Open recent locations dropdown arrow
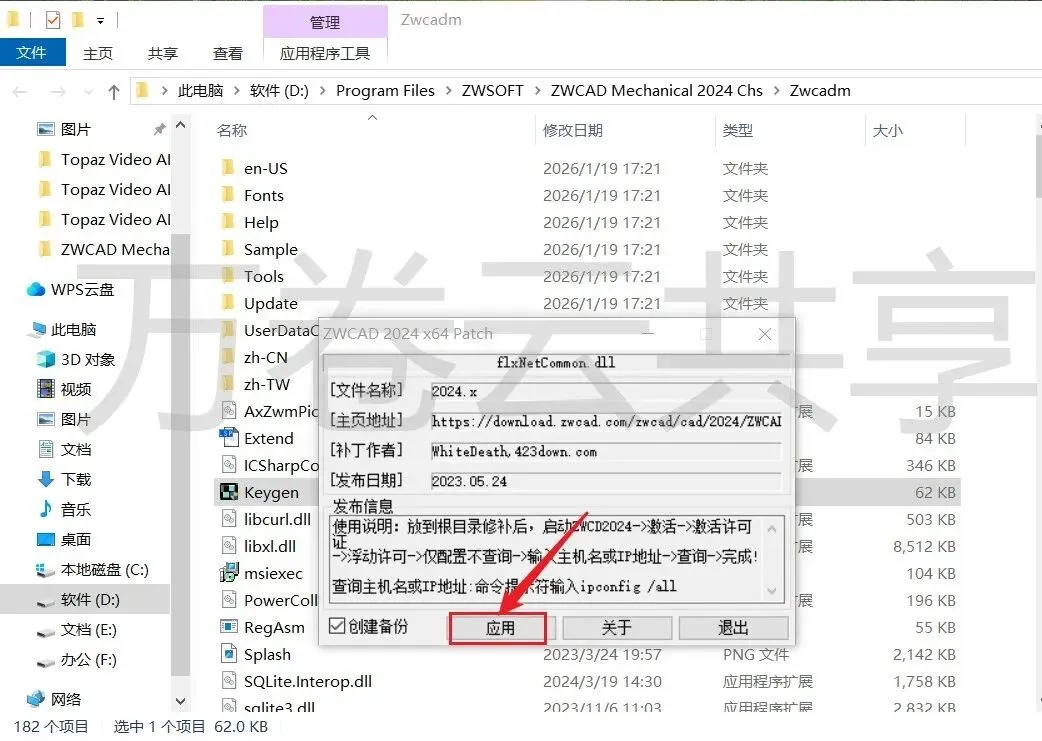 (x=88, y=92)
